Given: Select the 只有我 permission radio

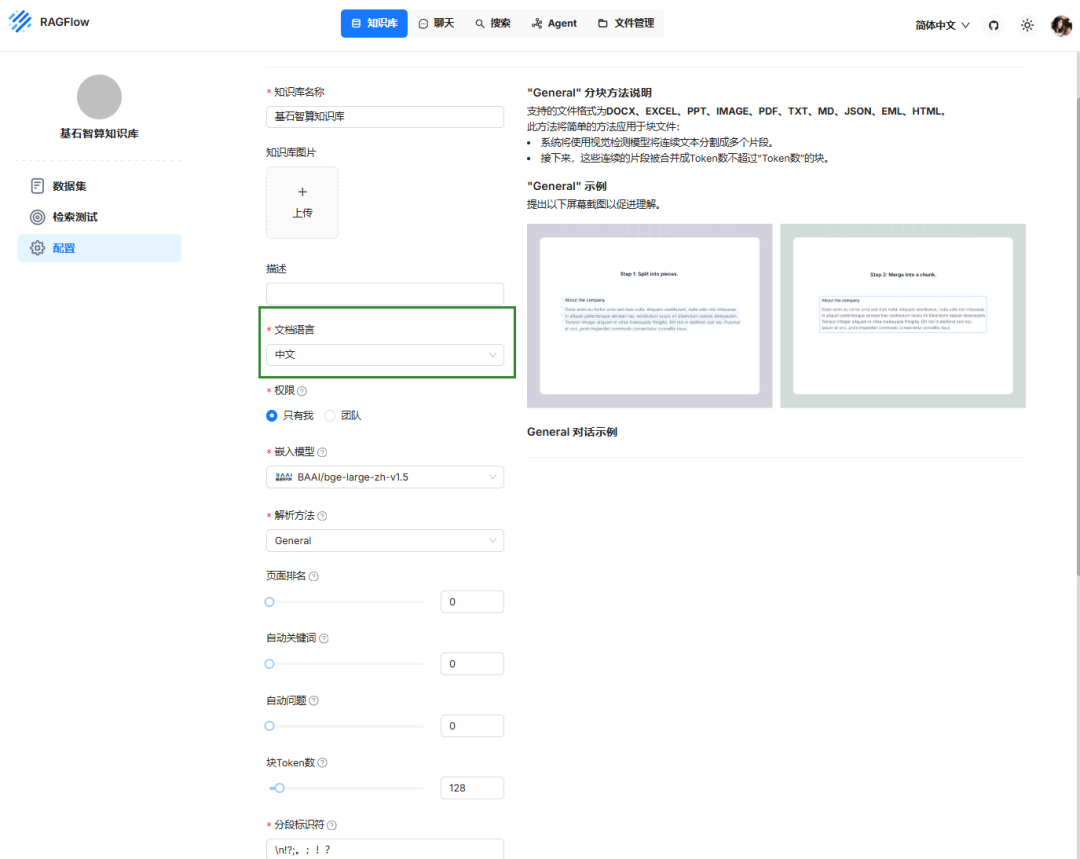Looking at the screenshot, I should coord(271,416).
